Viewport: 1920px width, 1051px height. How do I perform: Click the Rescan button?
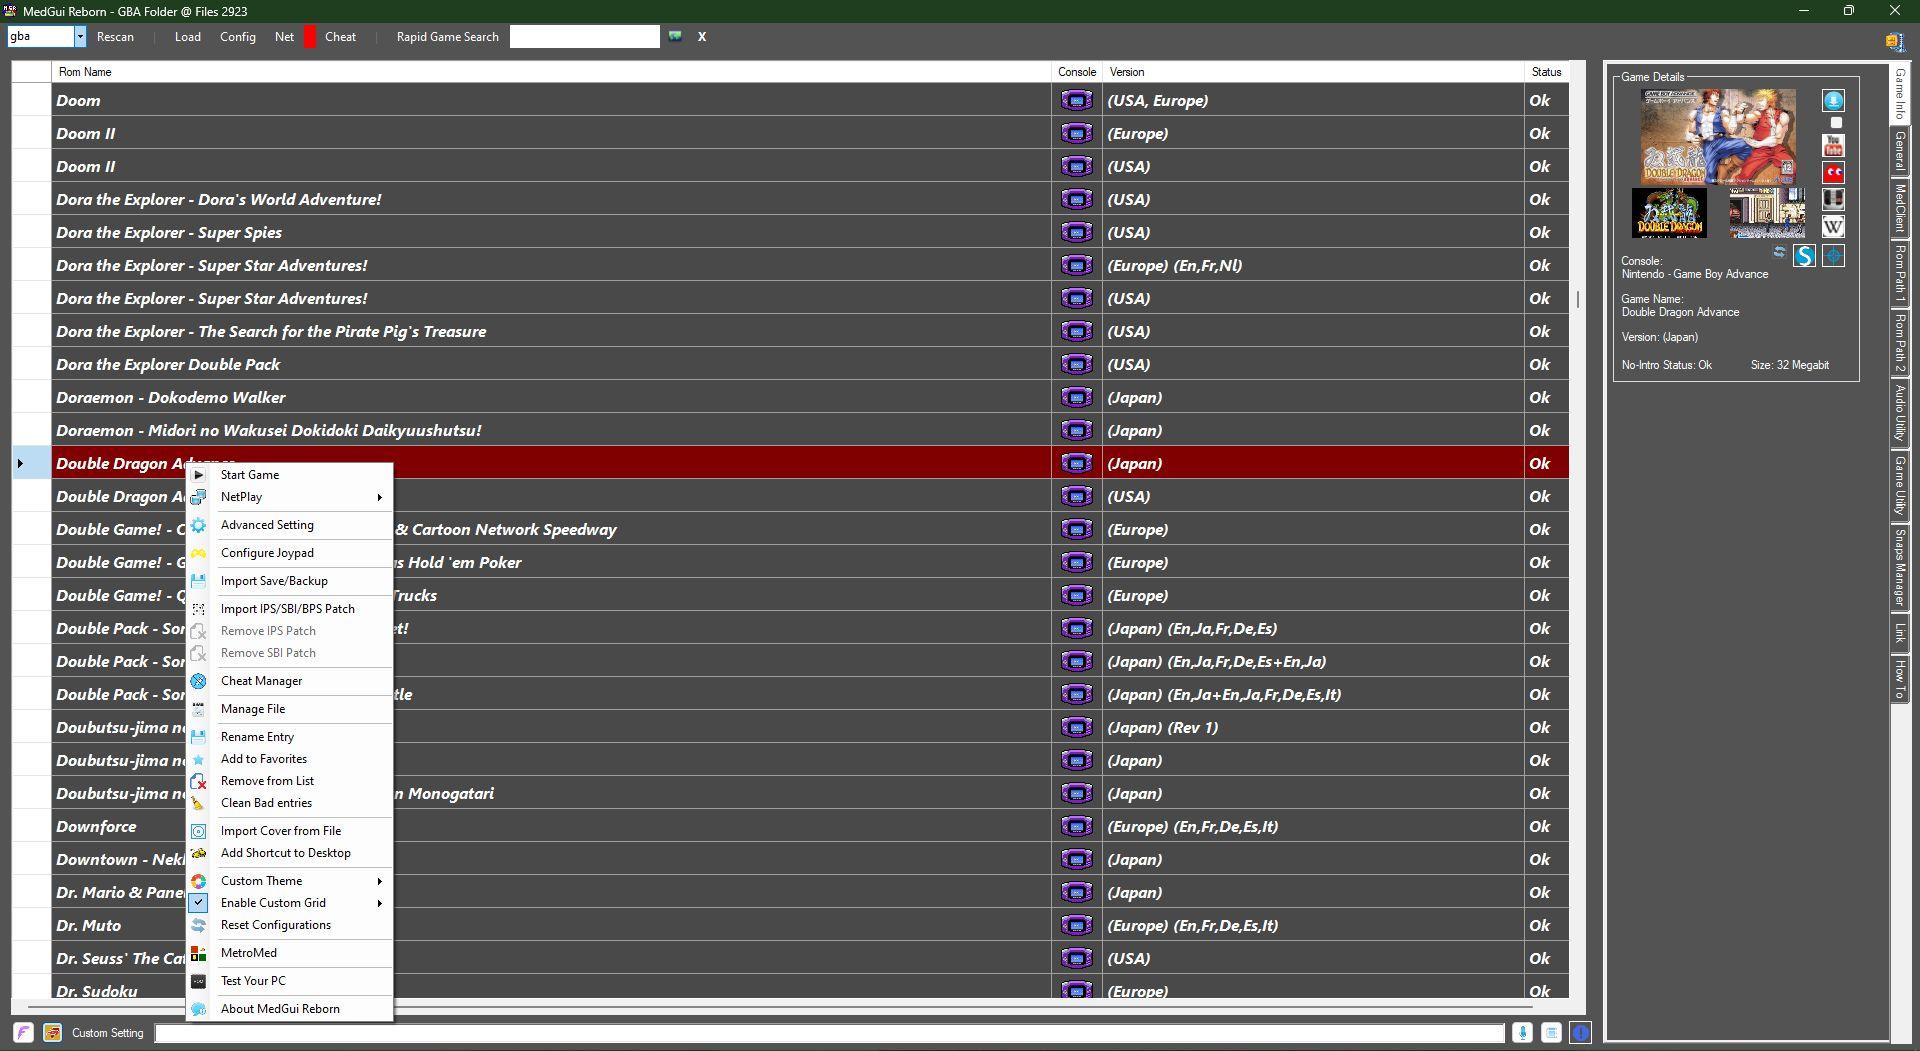tap(115, 37)
